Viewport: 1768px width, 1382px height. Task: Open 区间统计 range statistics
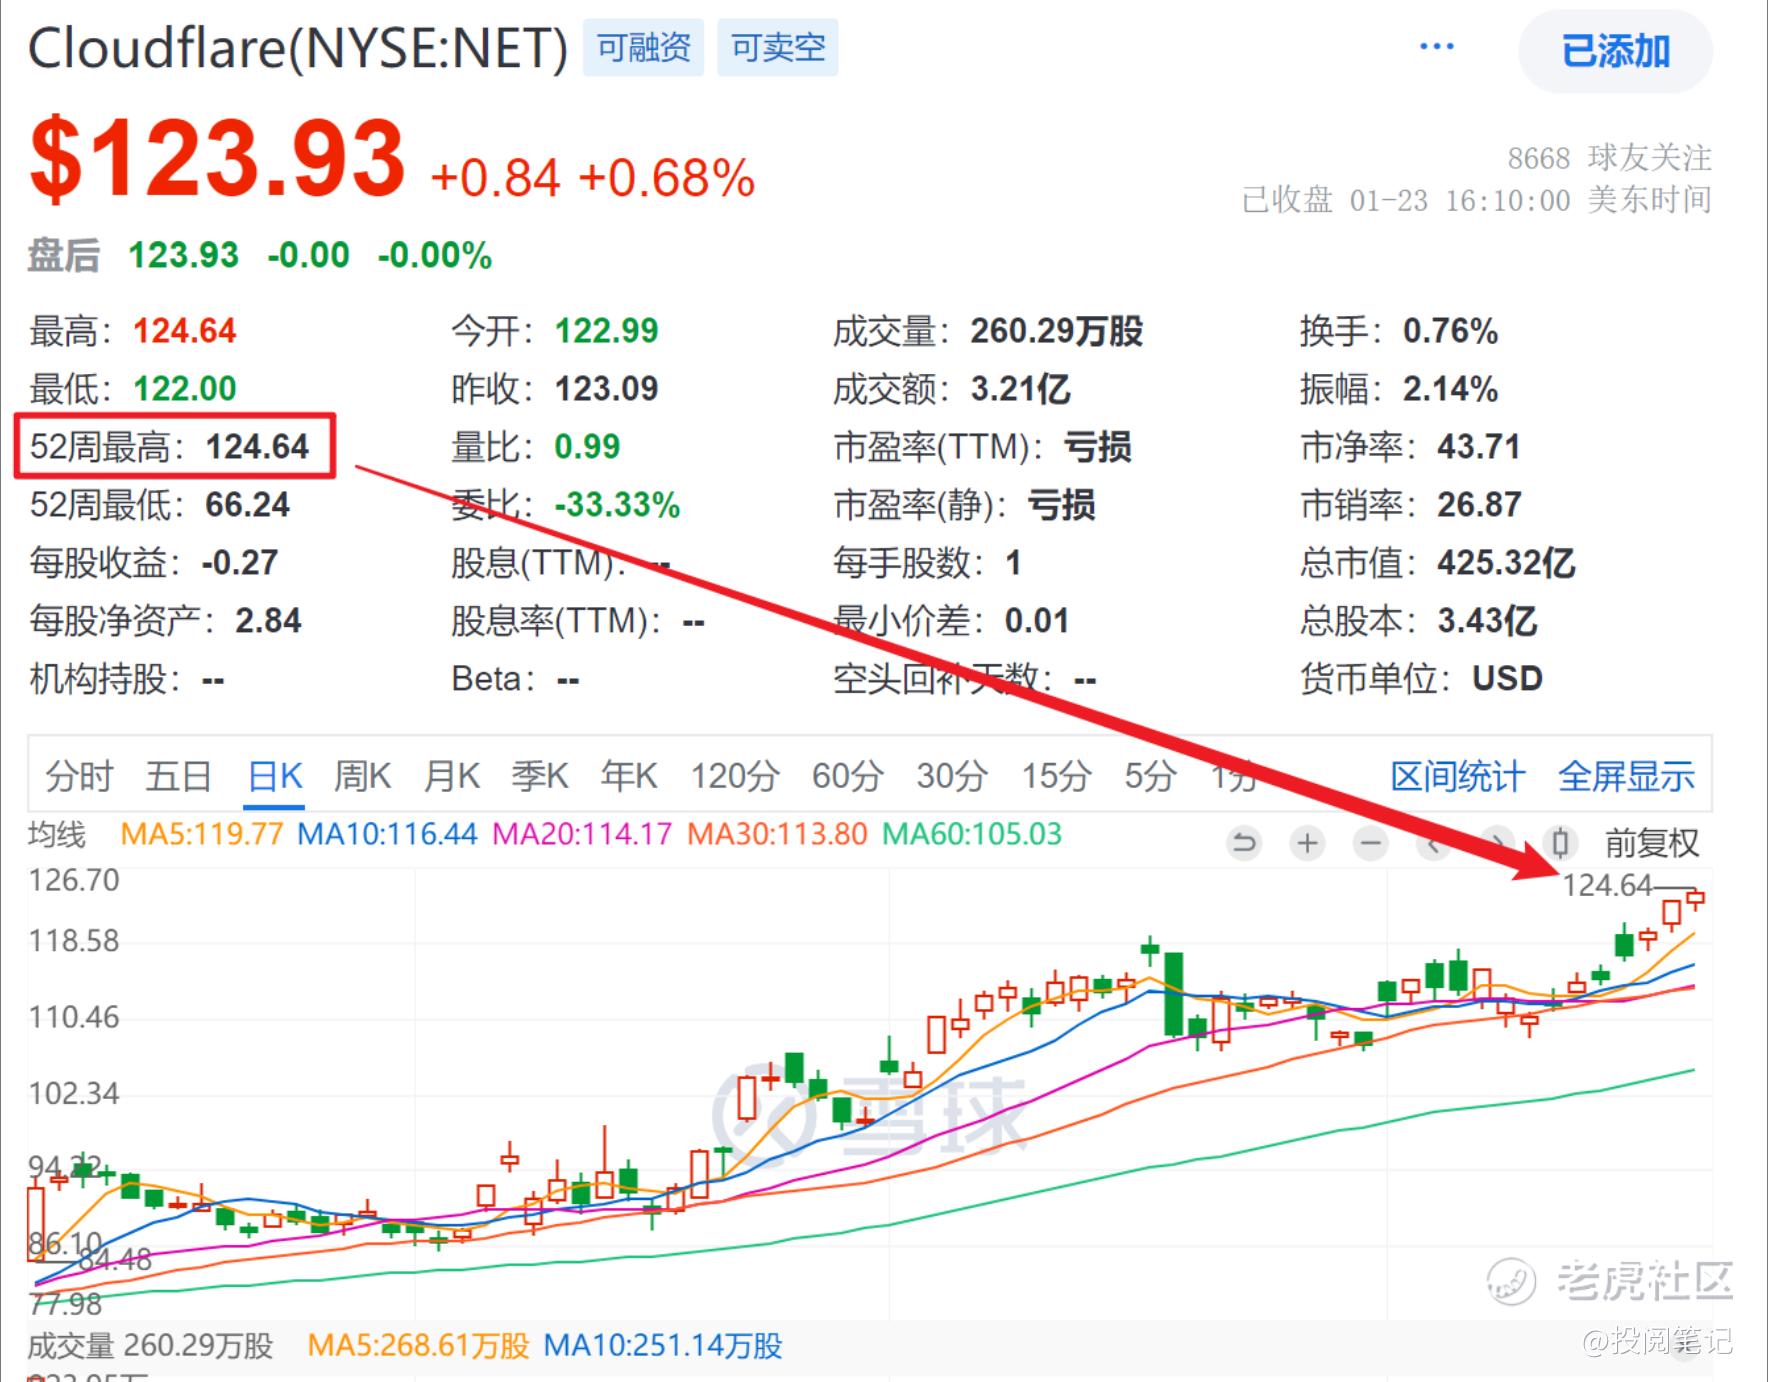click(x=1458, y=776)
